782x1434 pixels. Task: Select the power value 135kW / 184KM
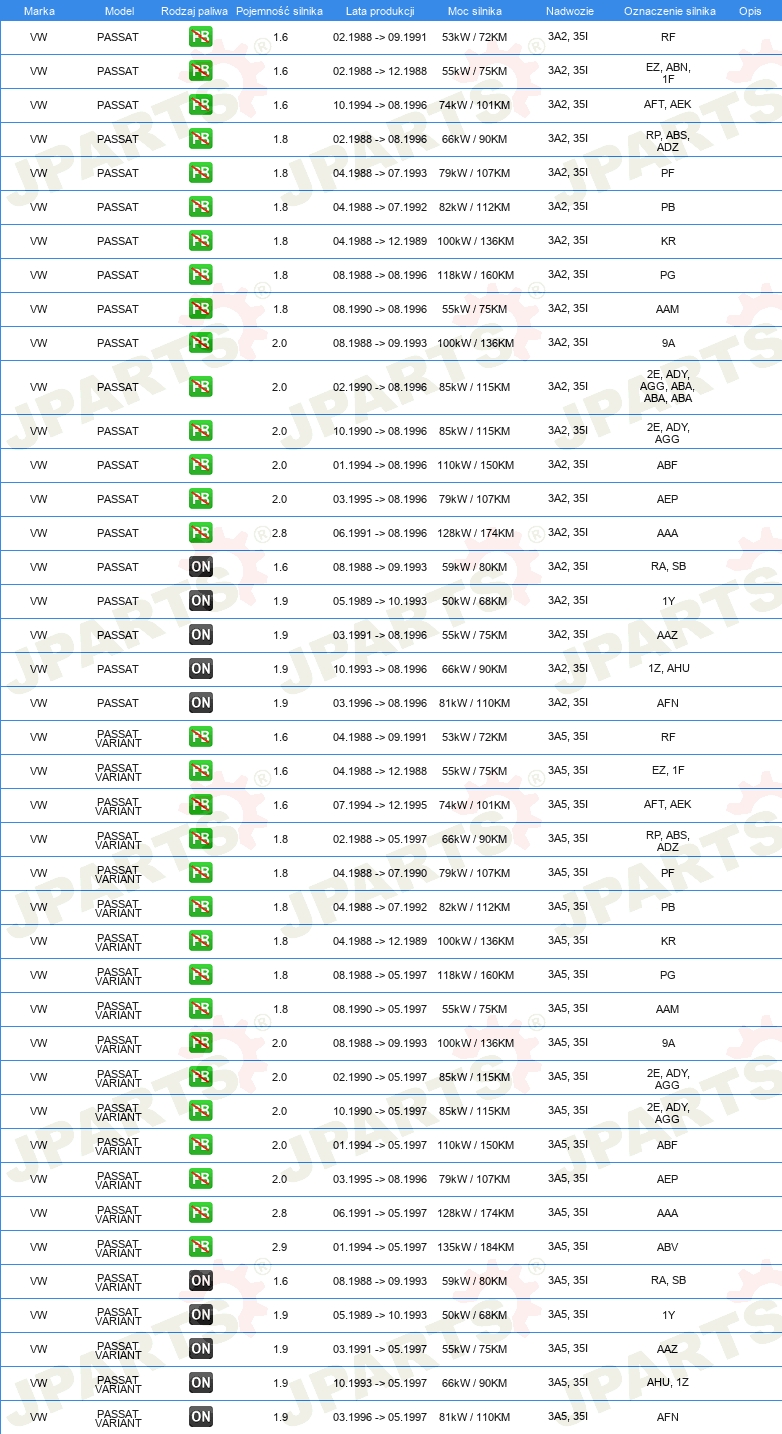click(x=476, y=1247)
